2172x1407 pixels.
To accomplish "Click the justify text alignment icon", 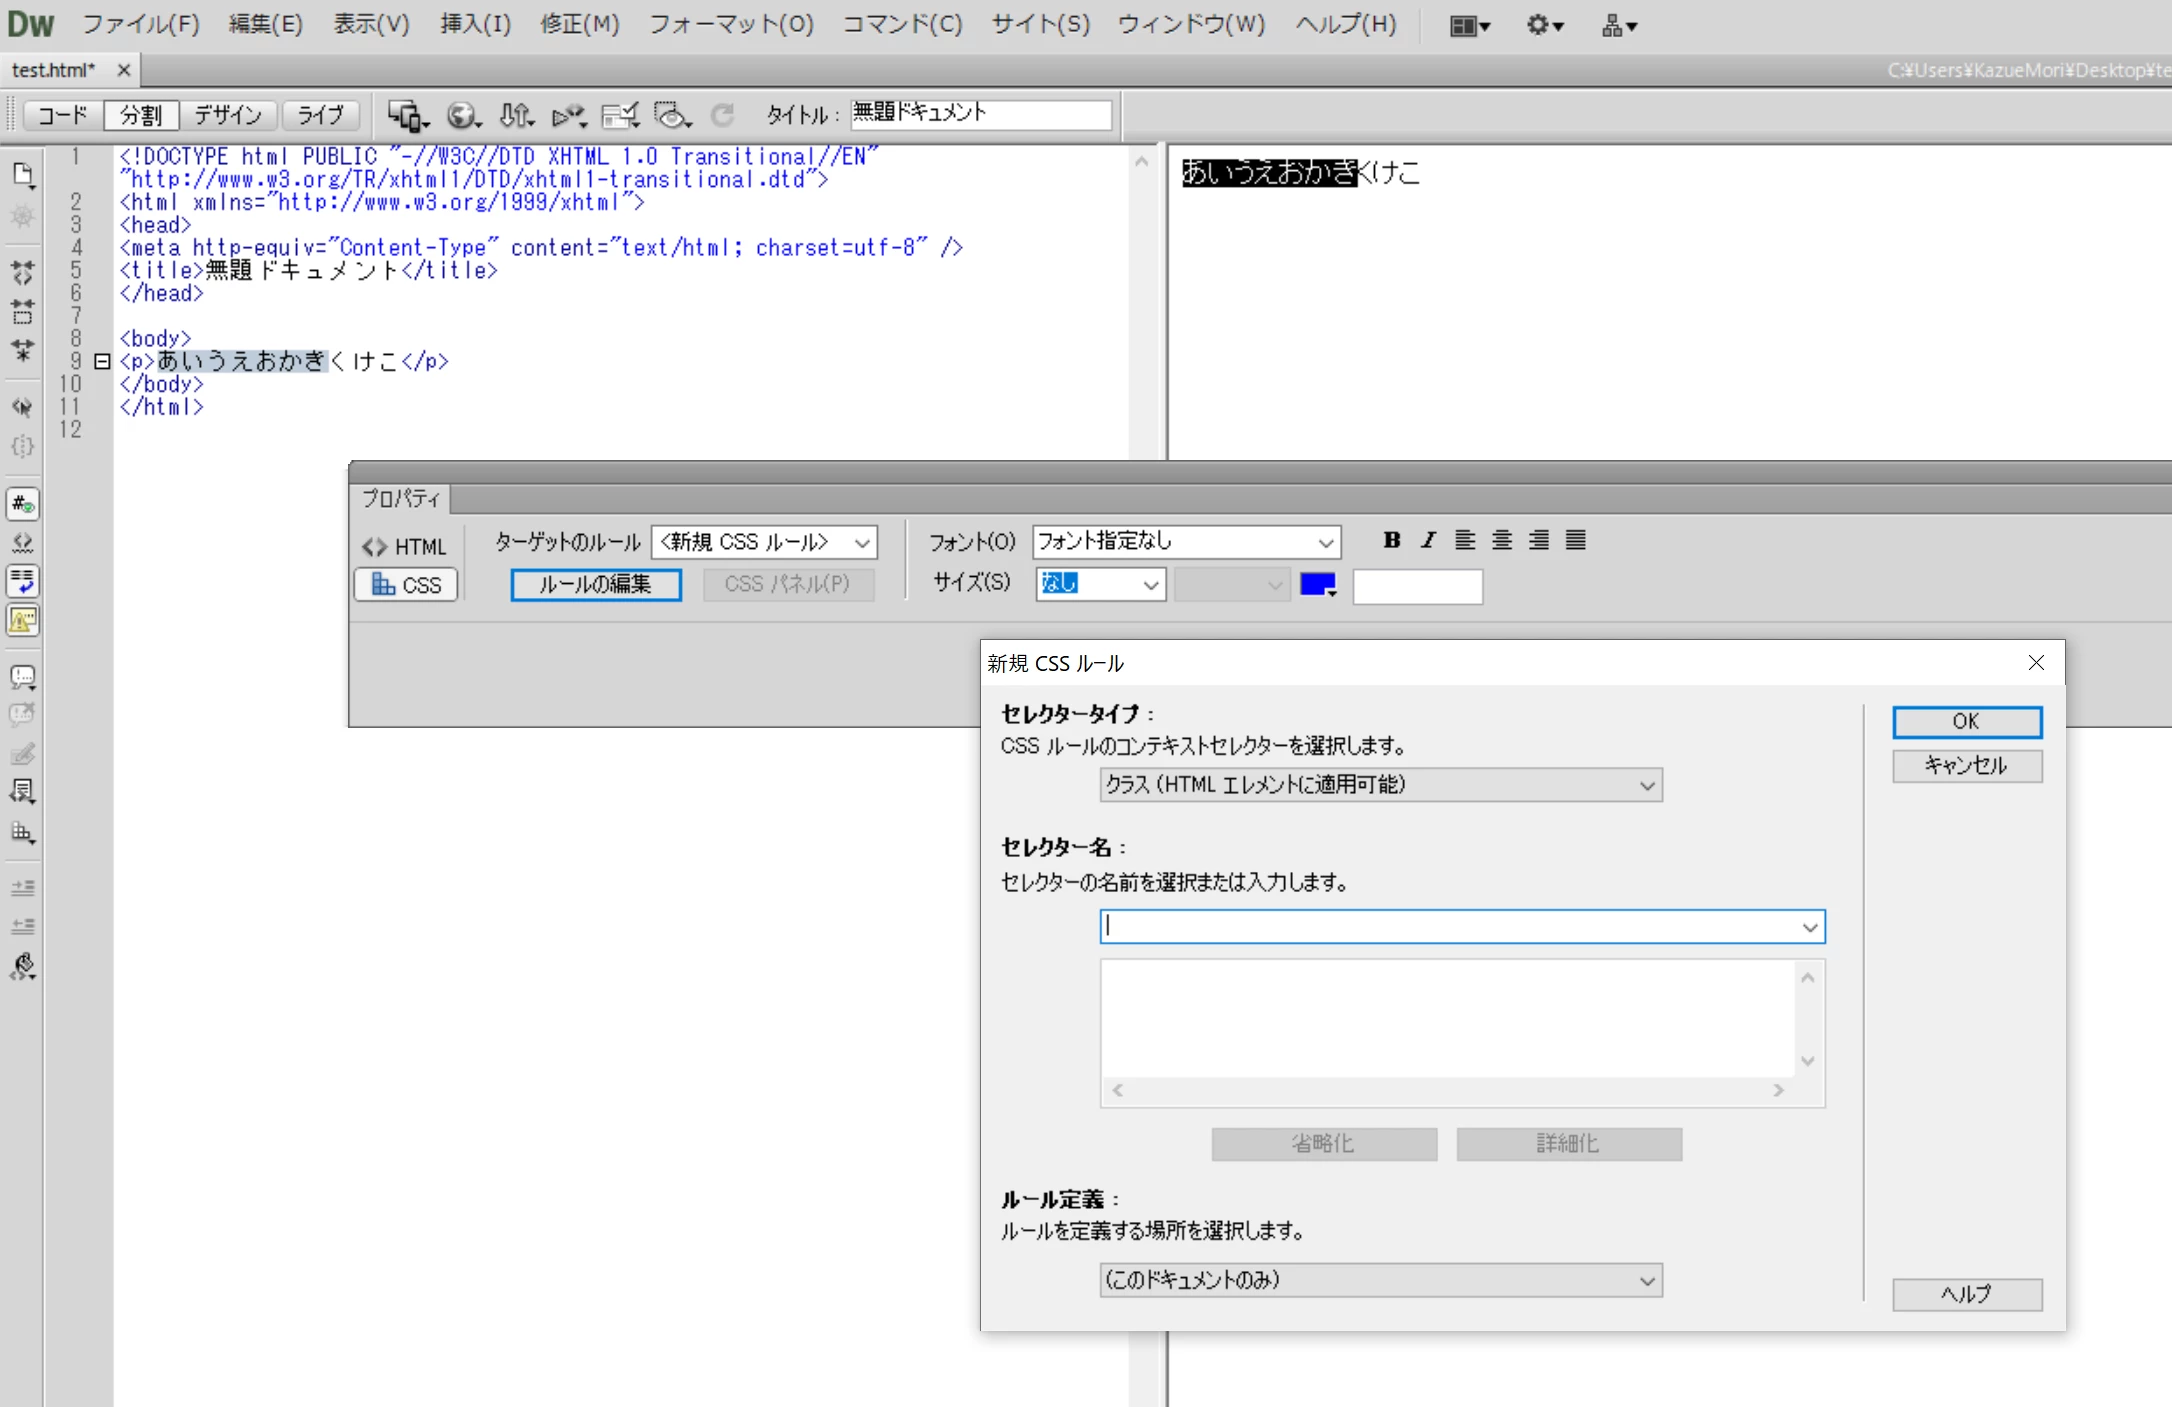I will (1575, 540).
